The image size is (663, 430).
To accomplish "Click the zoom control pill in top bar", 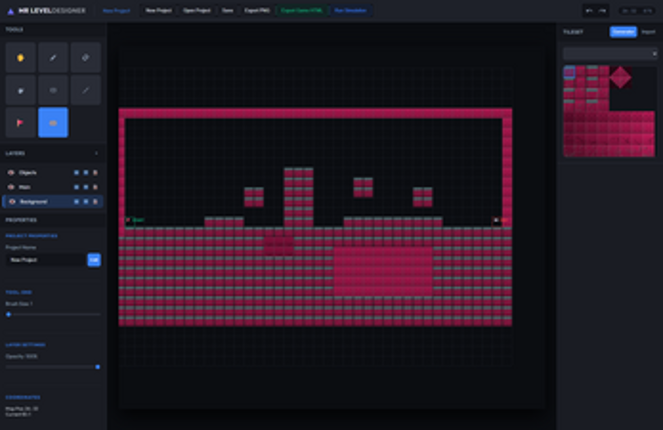I will 637,11.
